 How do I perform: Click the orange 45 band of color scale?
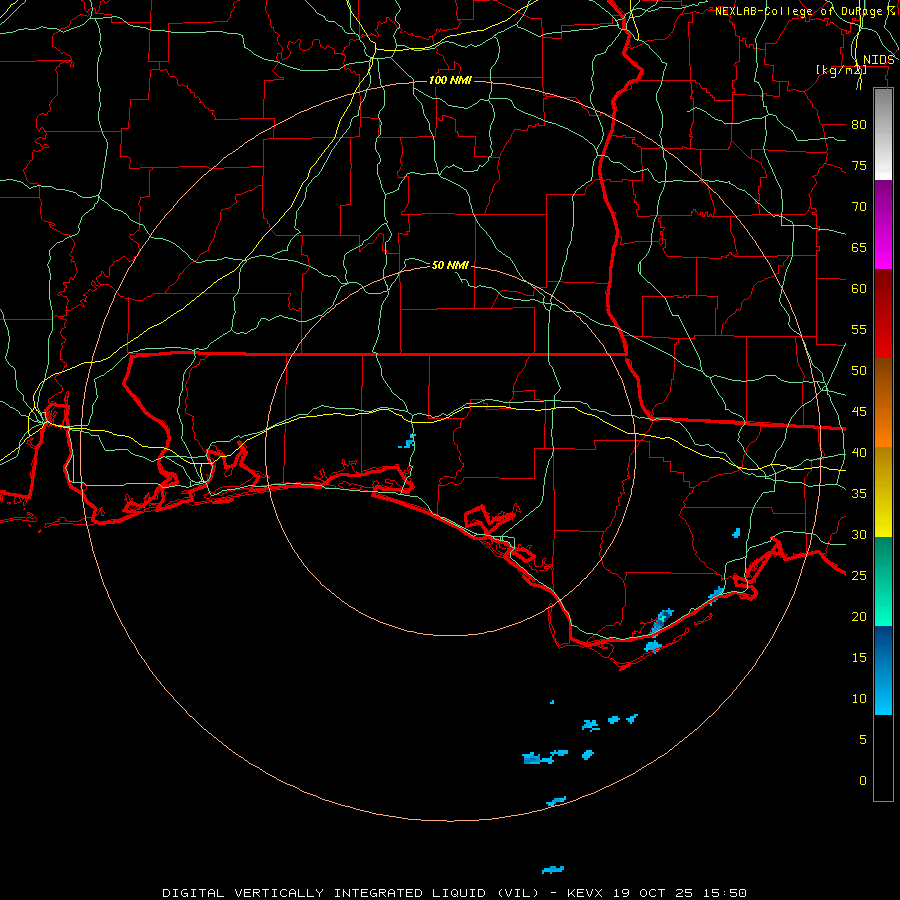click(883, 403)
